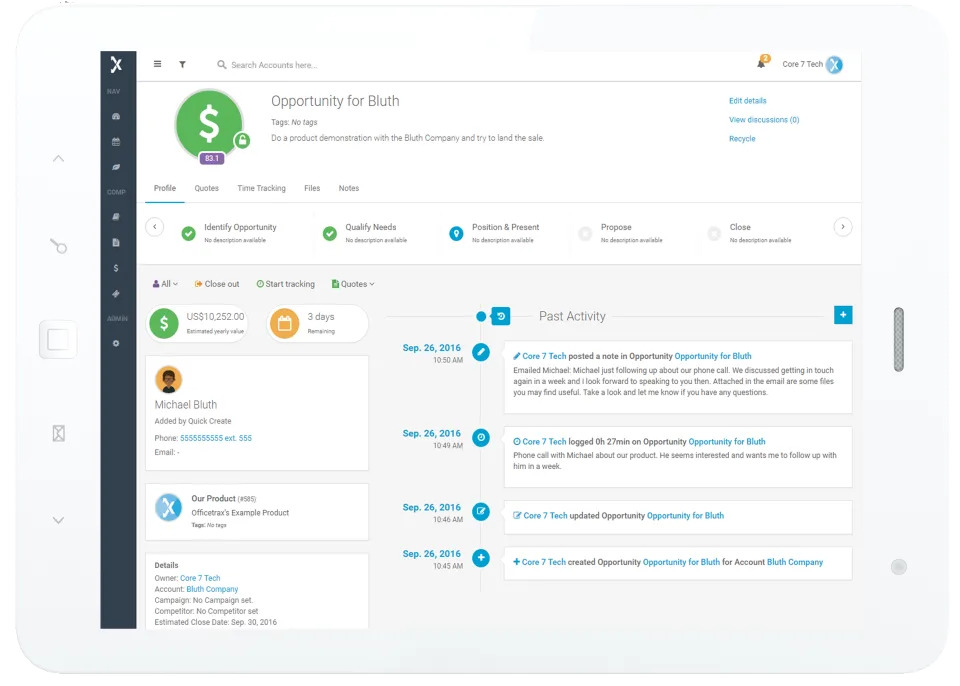The height and width of the screenshot is (686, 960).
Task: Click the Search Accounts input field
Action: [x=274, y=65]
